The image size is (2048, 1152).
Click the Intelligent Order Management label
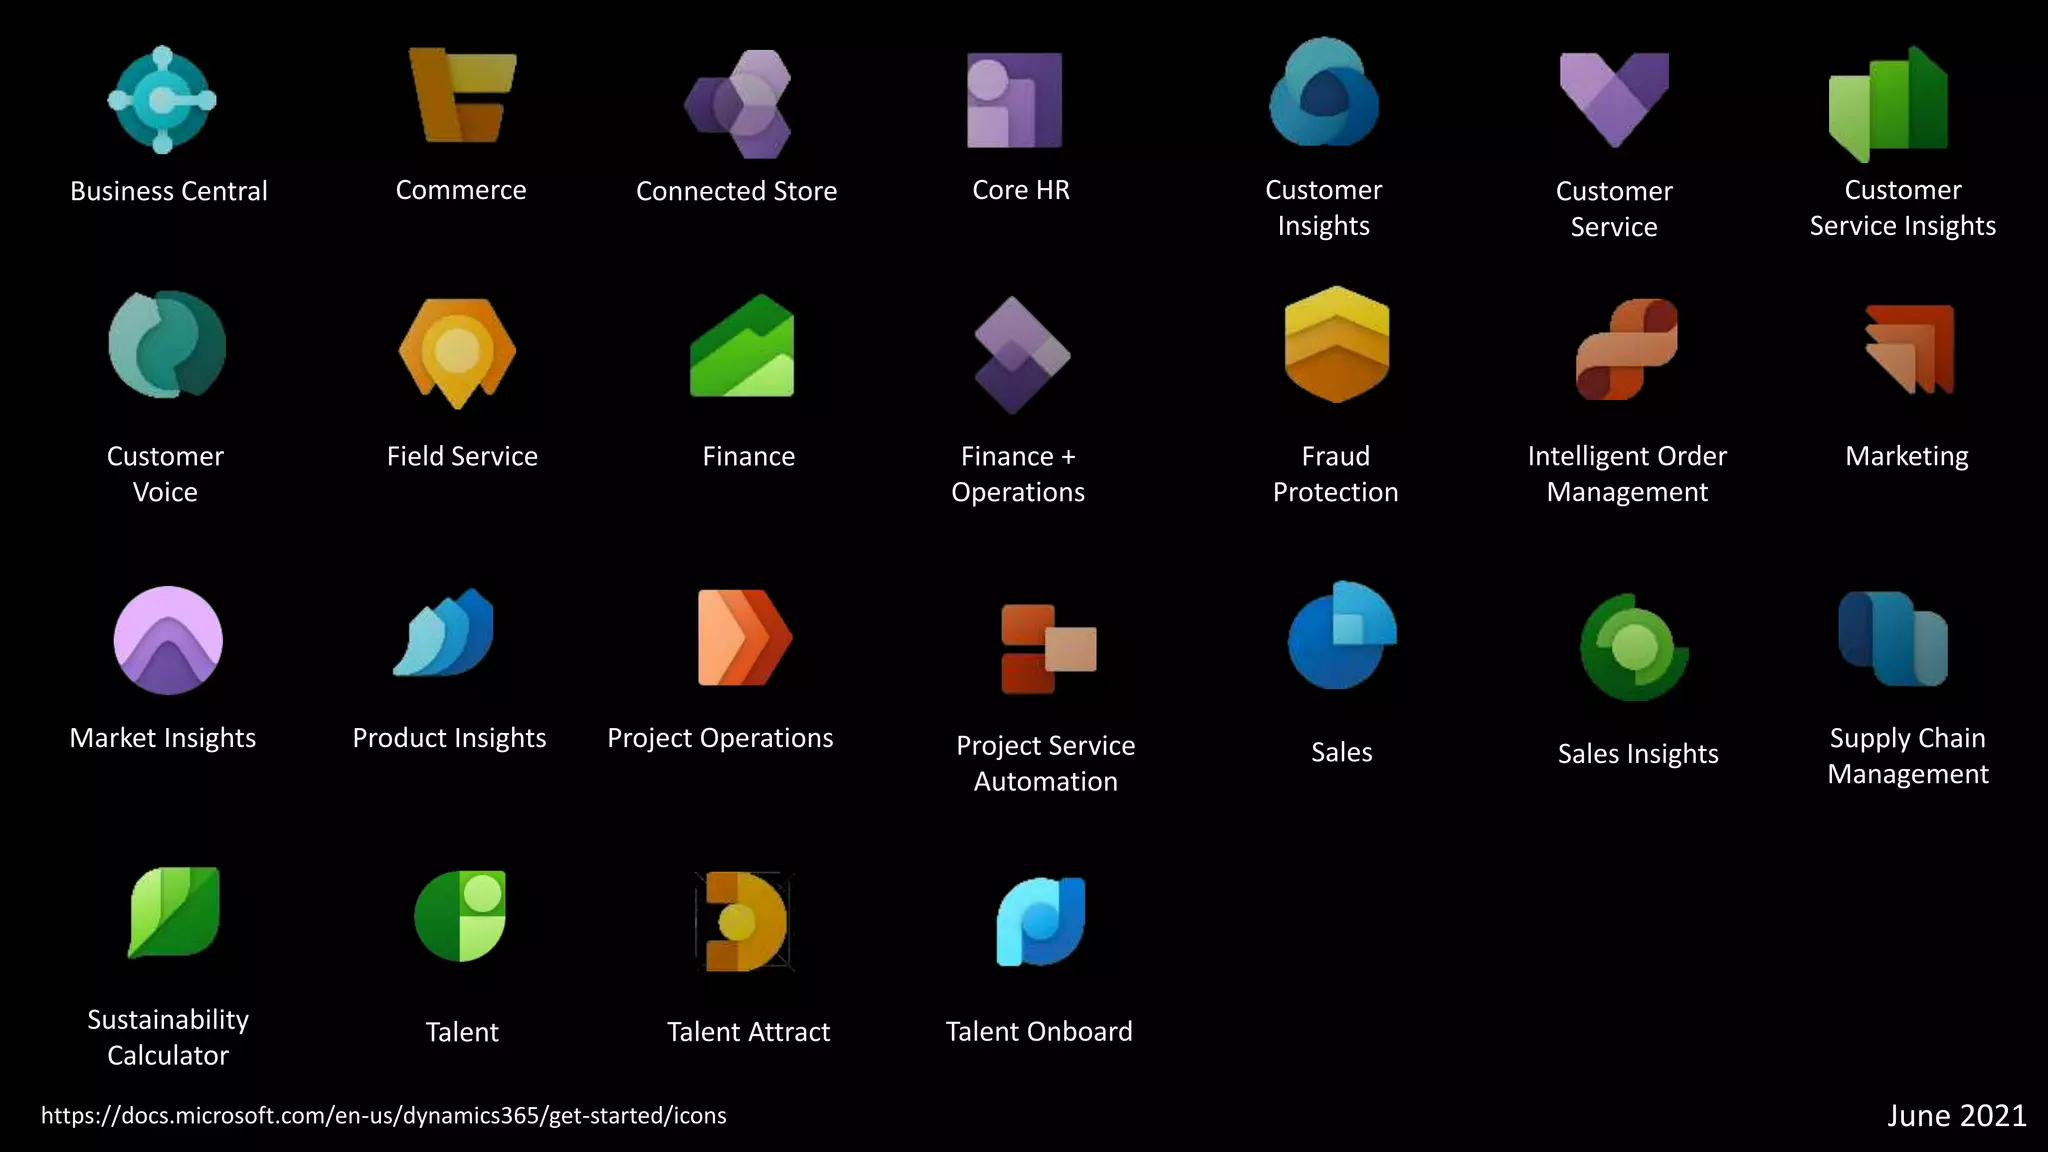pyautogui.click(x=1627, y=474)
